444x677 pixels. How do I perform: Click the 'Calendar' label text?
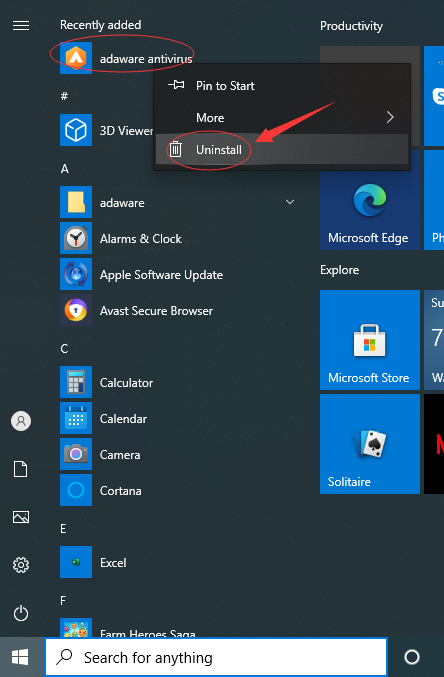click(x=124, y=419)
